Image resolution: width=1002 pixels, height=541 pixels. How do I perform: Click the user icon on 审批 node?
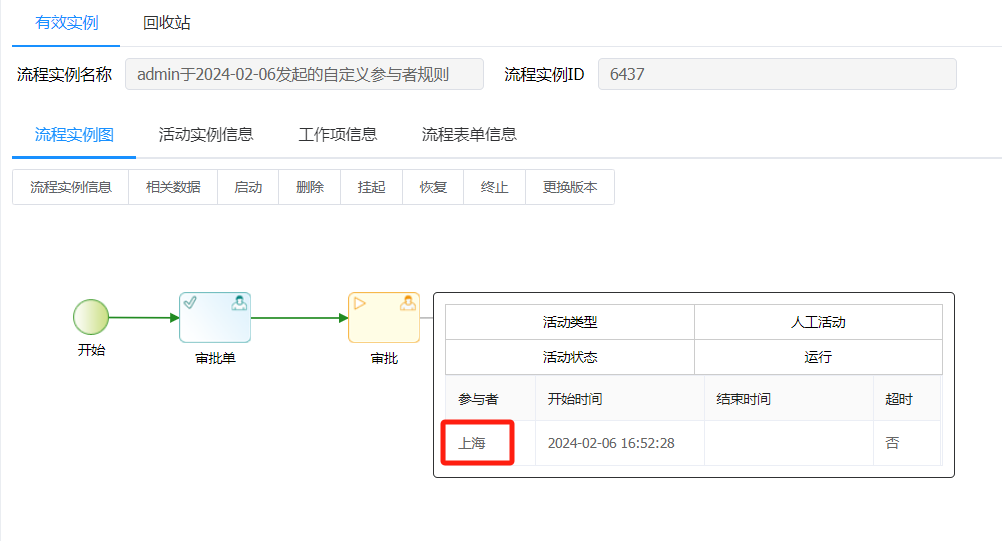(x=408, y=302)
